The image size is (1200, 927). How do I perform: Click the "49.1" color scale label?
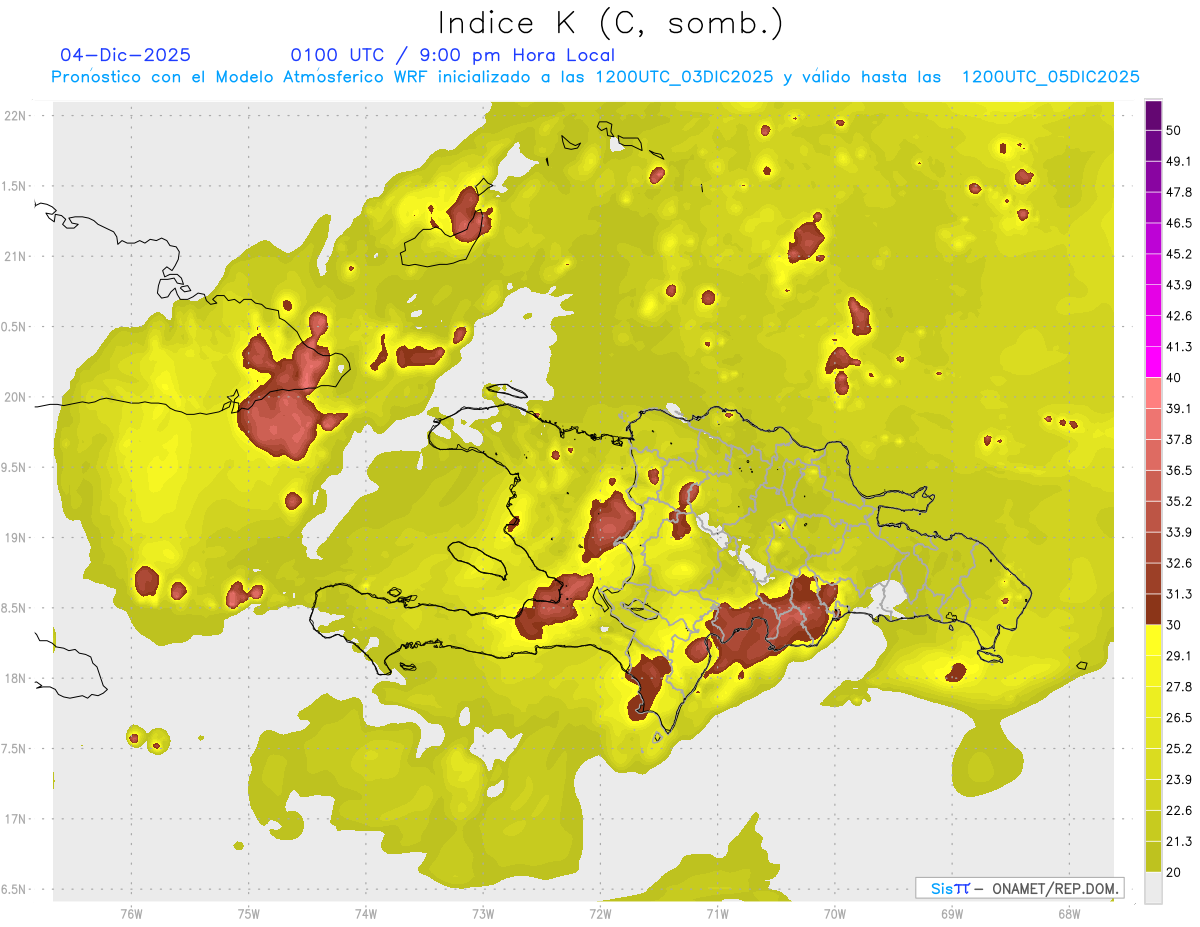click(x=1179, y=161)
